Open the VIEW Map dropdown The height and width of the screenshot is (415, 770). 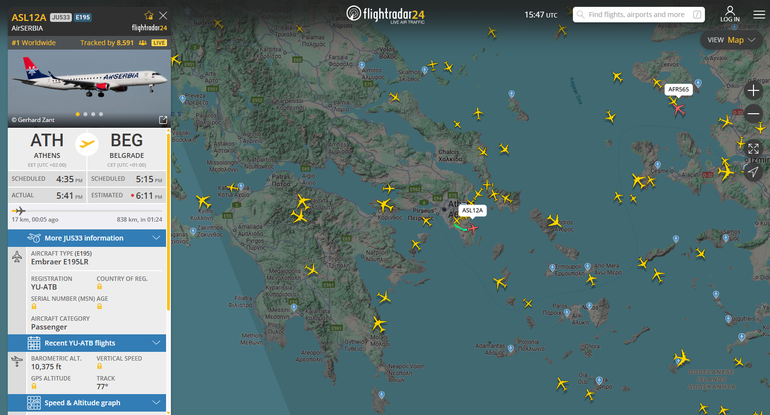point(731,40)
